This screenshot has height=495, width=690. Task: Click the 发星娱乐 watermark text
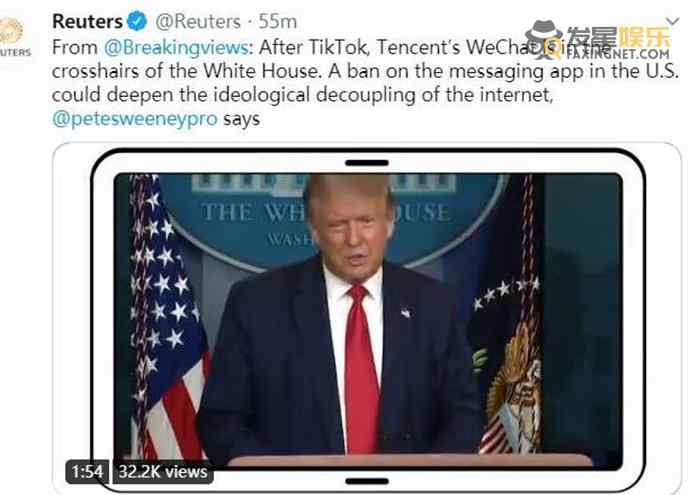click(x=618, y=37)
